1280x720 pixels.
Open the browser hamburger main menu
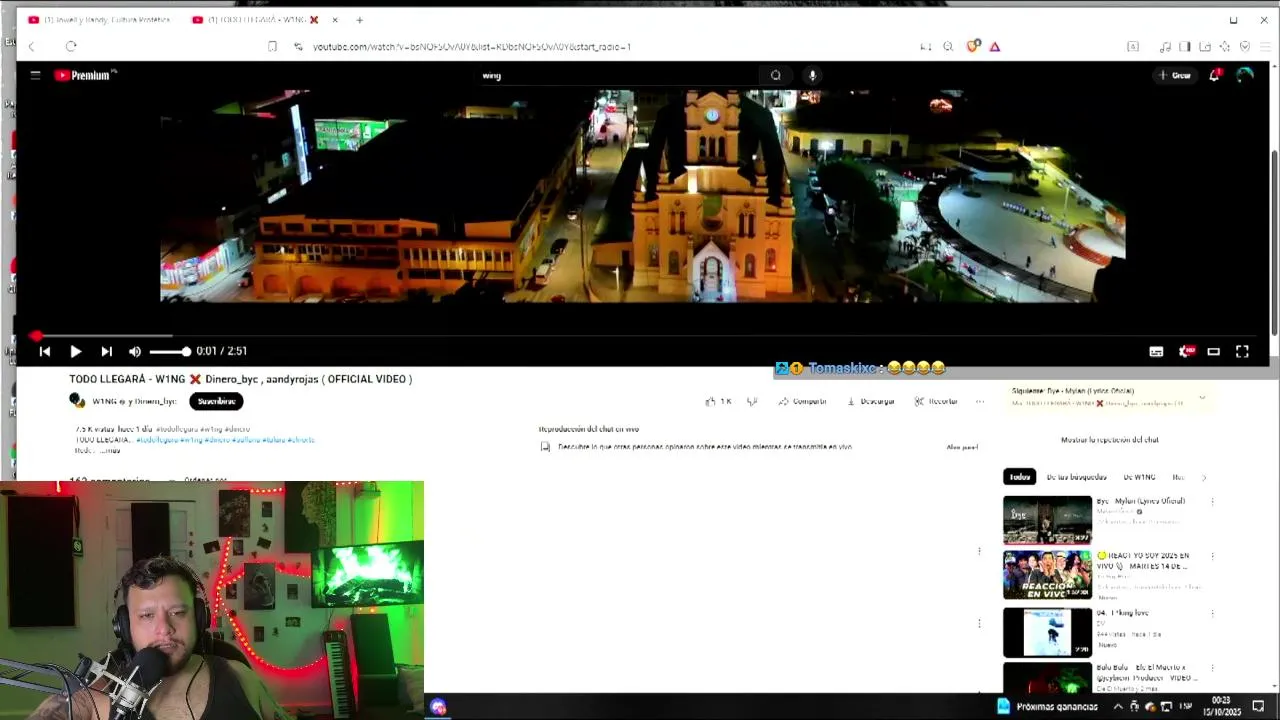point(1265,47)
